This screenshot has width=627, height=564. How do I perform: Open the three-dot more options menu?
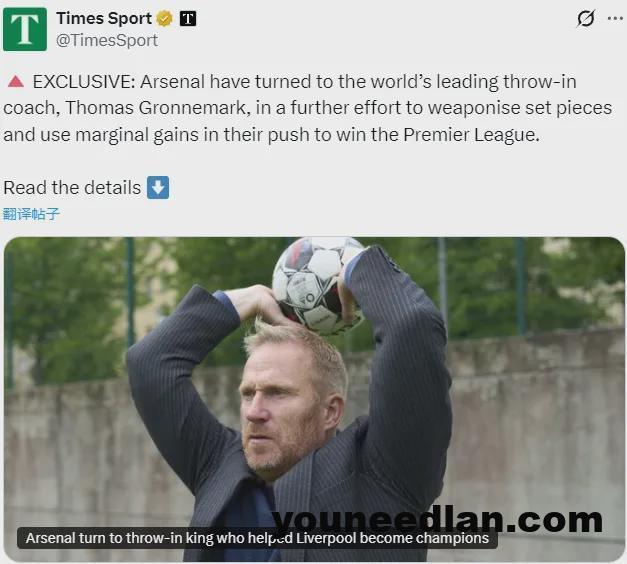(615, 18)
